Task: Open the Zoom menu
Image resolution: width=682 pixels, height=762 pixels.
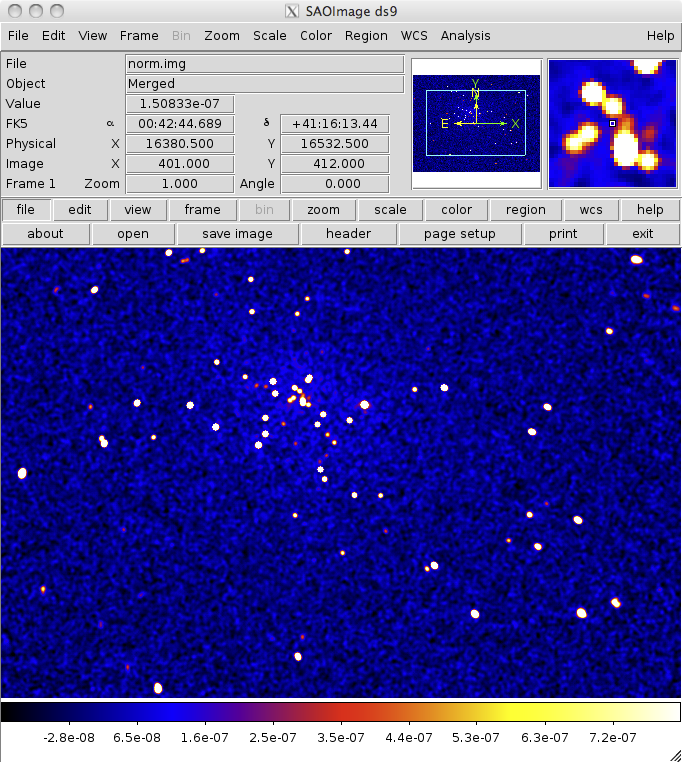Action: (222, 35)
